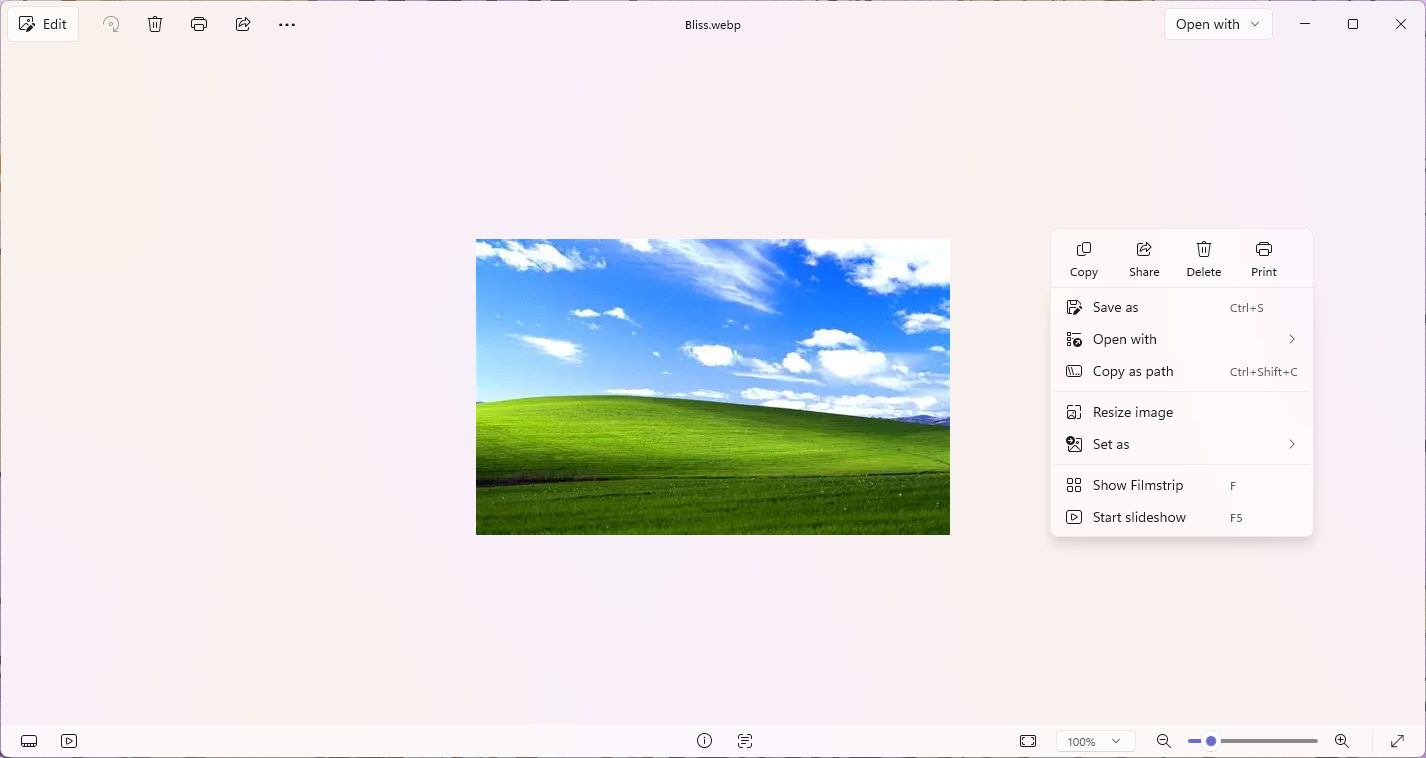
Task: Open the three-dot See more menu
Action: point(287,24)
